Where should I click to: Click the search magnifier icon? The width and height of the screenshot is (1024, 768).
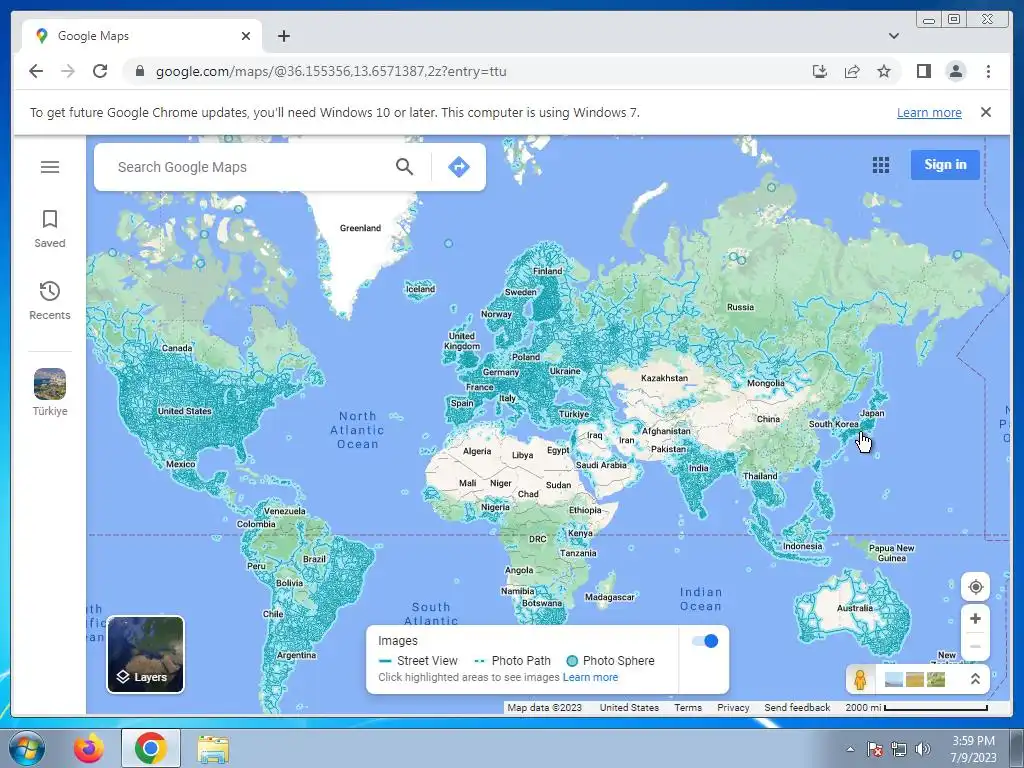[404, 167]
